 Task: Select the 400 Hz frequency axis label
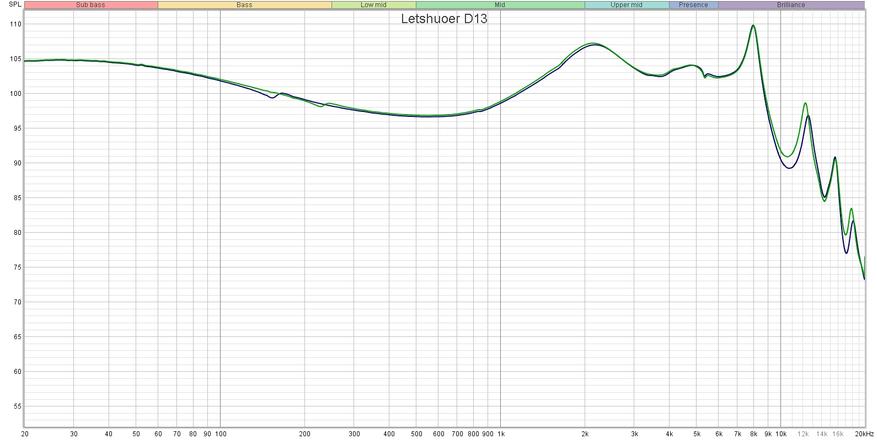coord(389,434)
